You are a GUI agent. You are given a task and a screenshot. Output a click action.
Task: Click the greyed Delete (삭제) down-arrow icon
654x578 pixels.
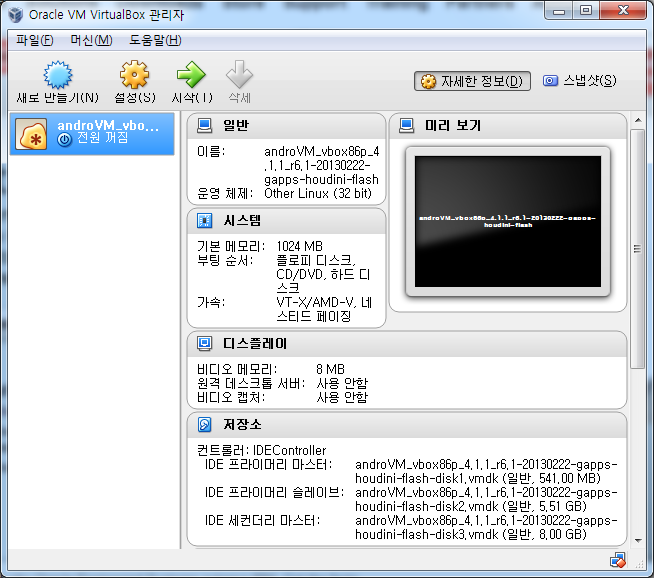[239, 75]
